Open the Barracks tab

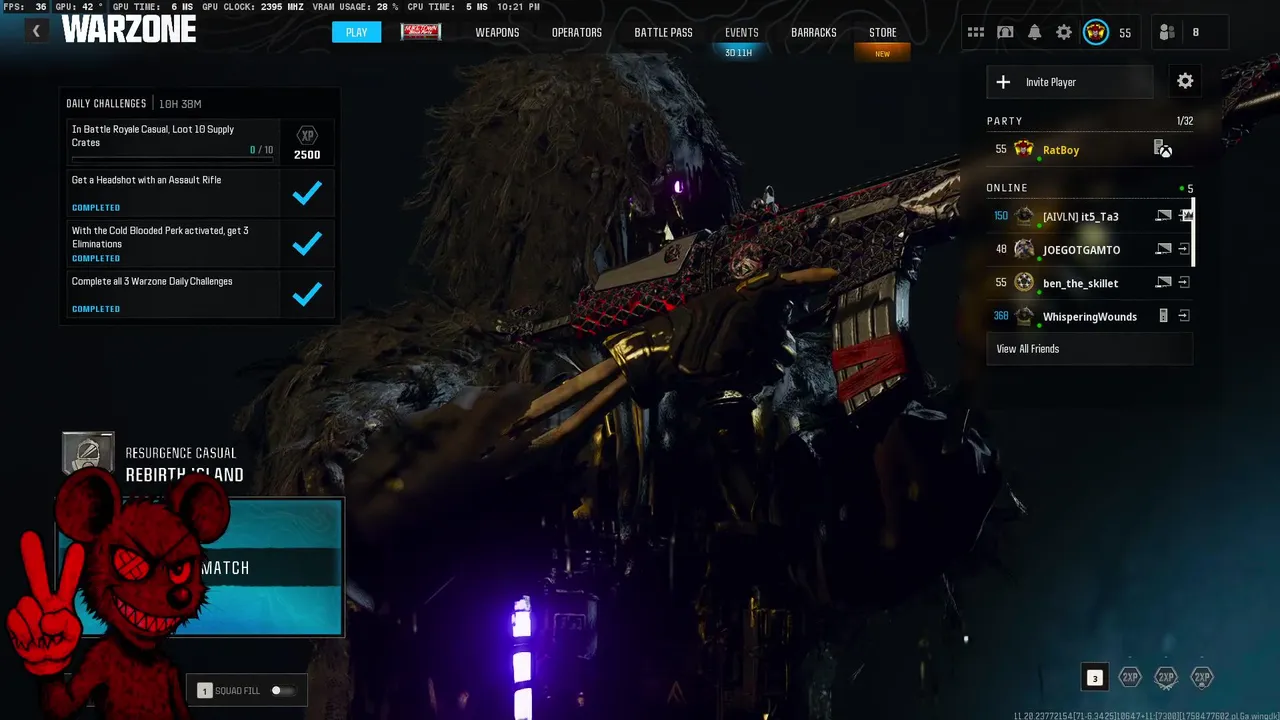[814, 32]
